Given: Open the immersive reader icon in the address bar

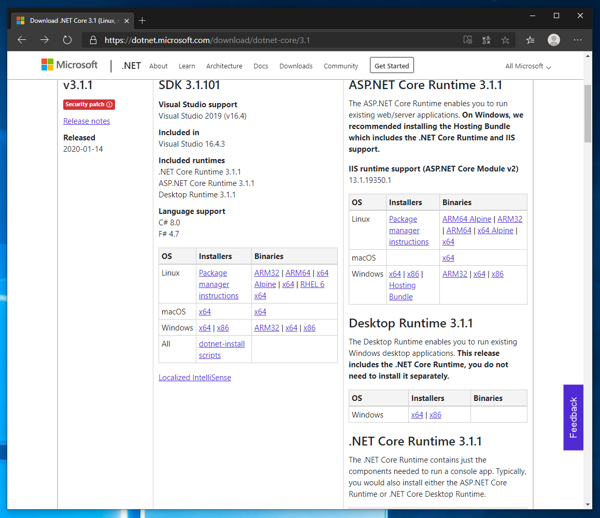Looking at the screenshot, I should coord(468,40).
